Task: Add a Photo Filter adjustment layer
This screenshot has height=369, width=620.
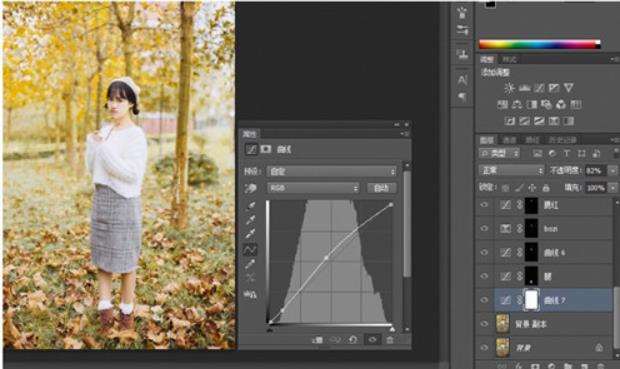Action: [546, 105]
